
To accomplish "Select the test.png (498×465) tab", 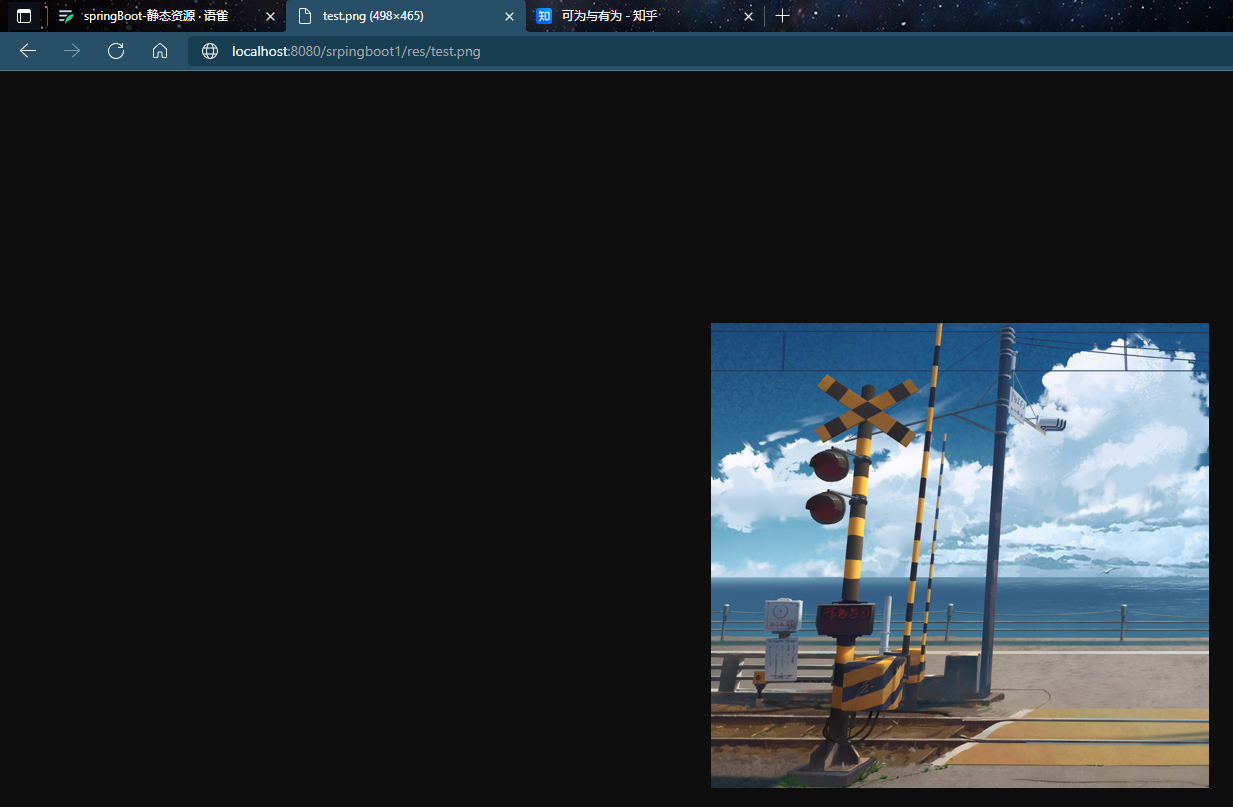I will click(406, 16).
